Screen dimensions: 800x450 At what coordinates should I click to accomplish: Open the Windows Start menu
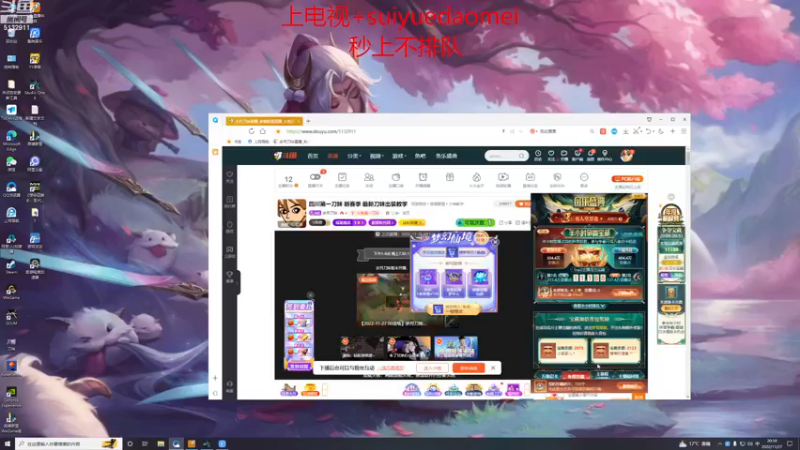pos(7,444)
